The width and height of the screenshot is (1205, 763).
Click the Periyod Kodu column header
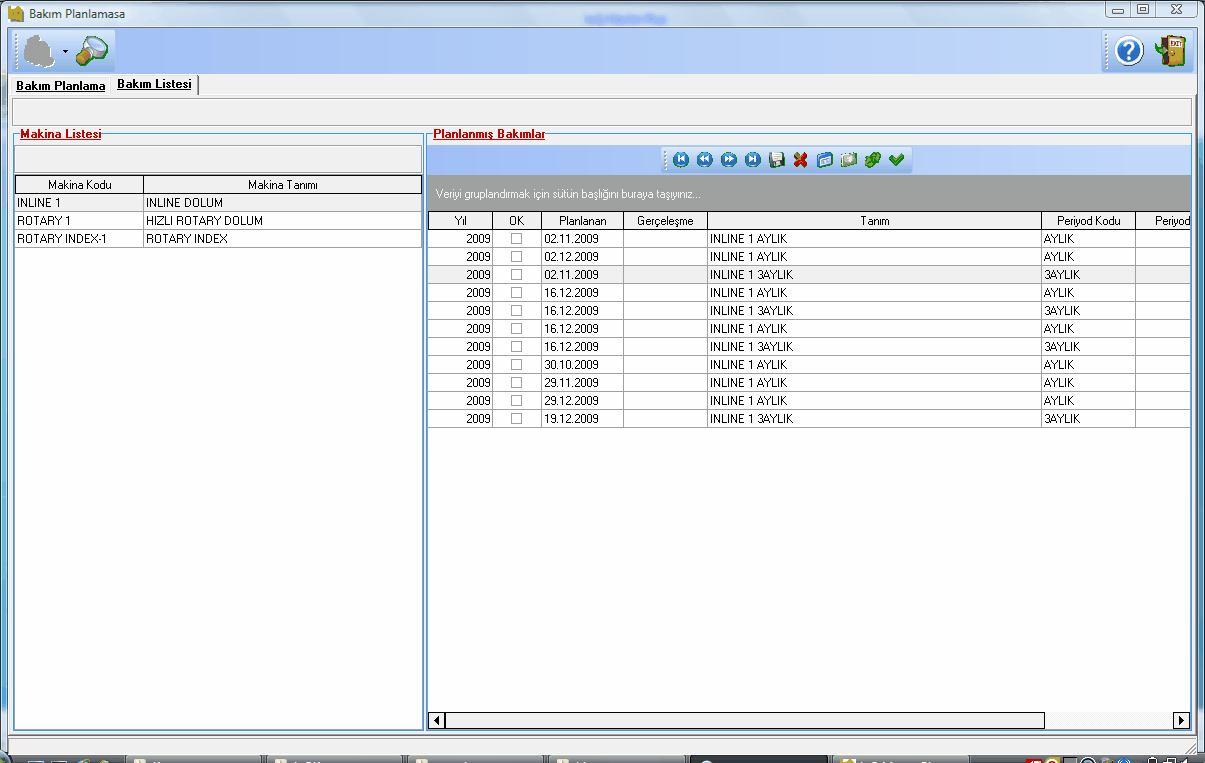click(1088, 221)
